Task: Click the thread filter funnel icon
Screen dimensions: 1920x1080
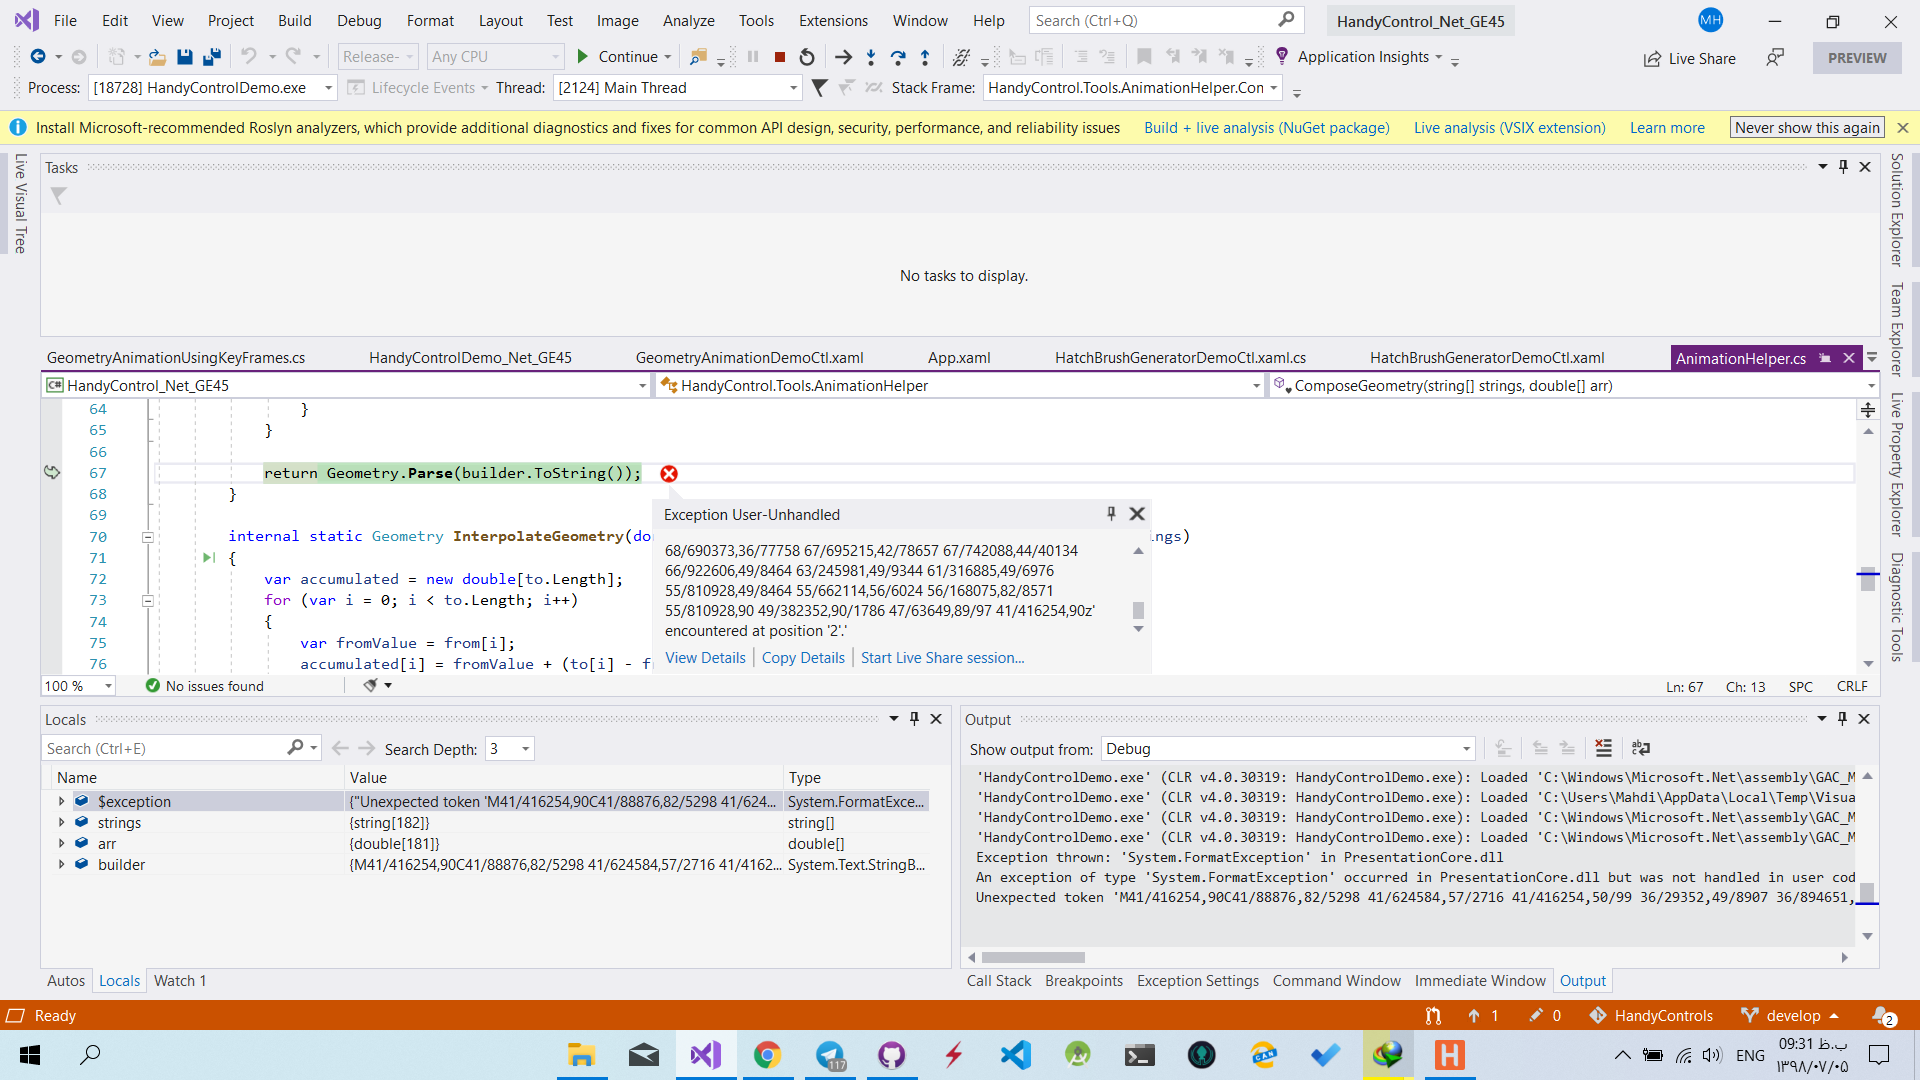Action: [x=820, y=88]
